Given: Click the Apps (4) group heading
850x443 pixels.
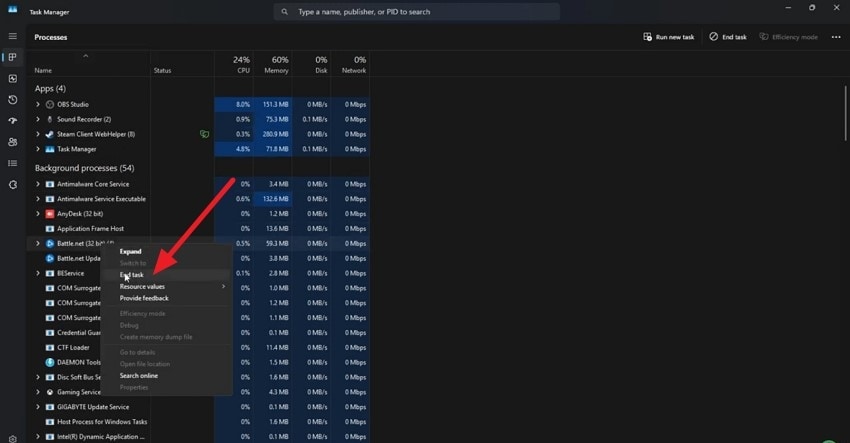Looking at the screenshot, I should 50,88.
